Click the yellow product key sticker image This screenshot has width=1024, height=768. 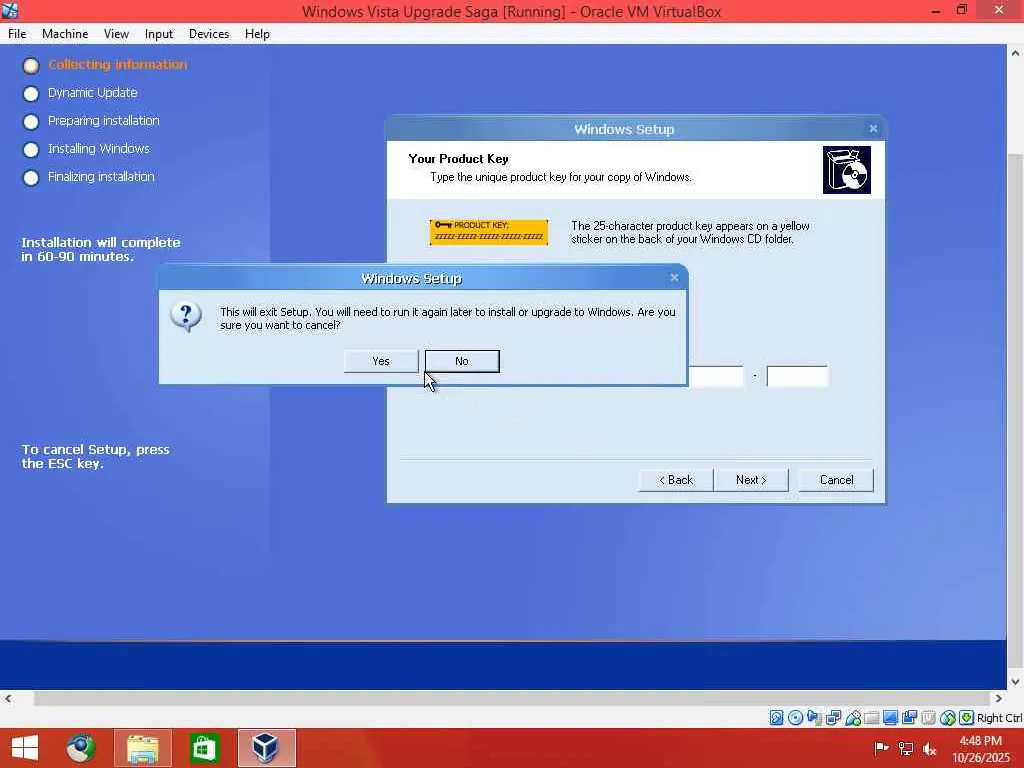coord(488,232)
